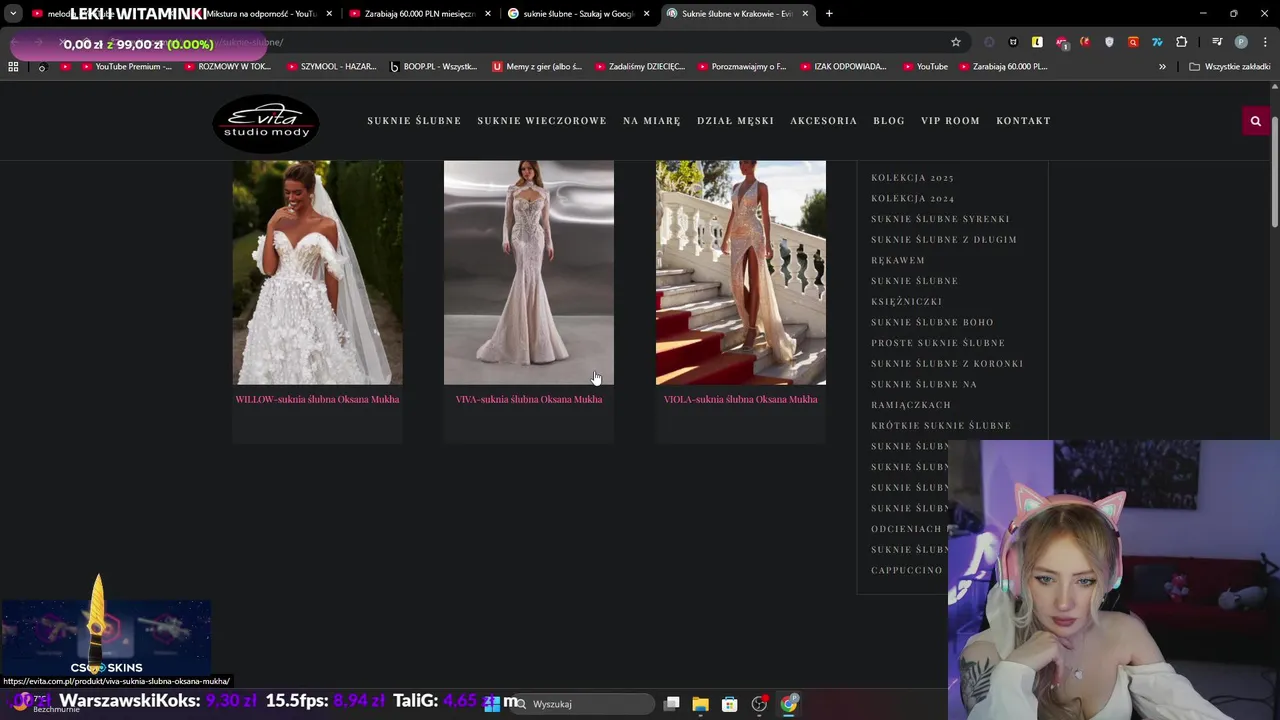Open the Chrome three-dot menu
Screen dimensions: 1280x720
(x=1265, y=42)
